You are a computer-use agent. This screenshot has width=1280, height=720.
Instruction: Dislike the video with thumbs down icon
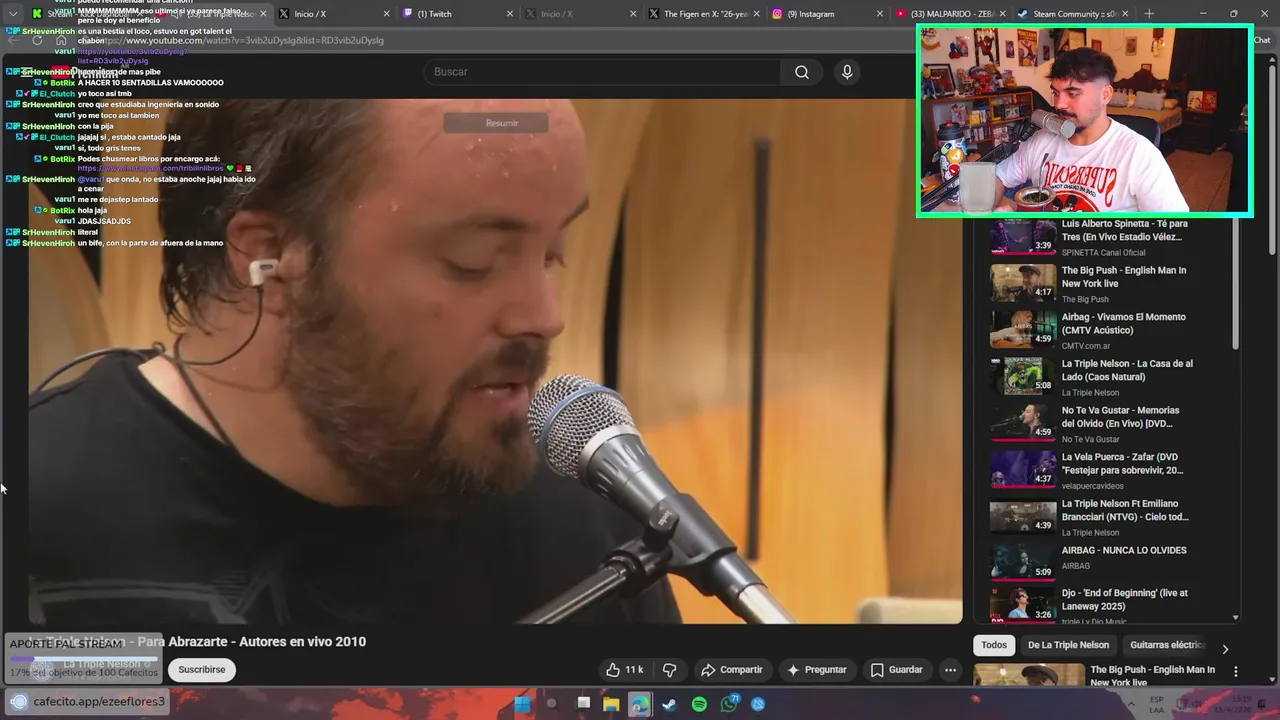click(x=670, y=670)
